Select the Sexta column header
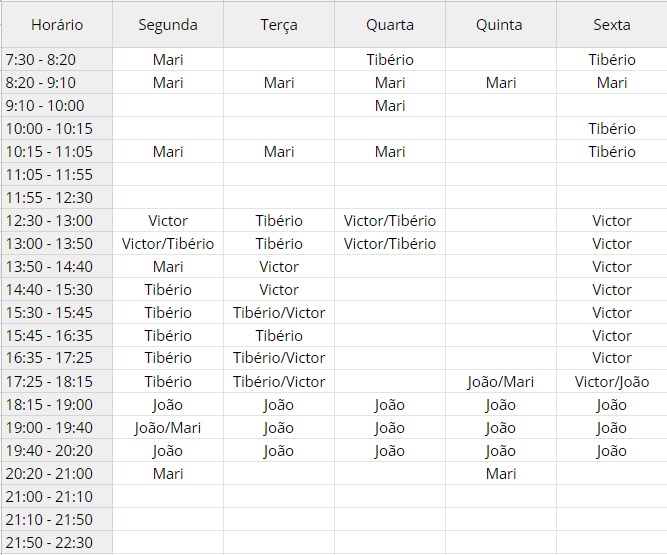 click(x=612, y=25)
